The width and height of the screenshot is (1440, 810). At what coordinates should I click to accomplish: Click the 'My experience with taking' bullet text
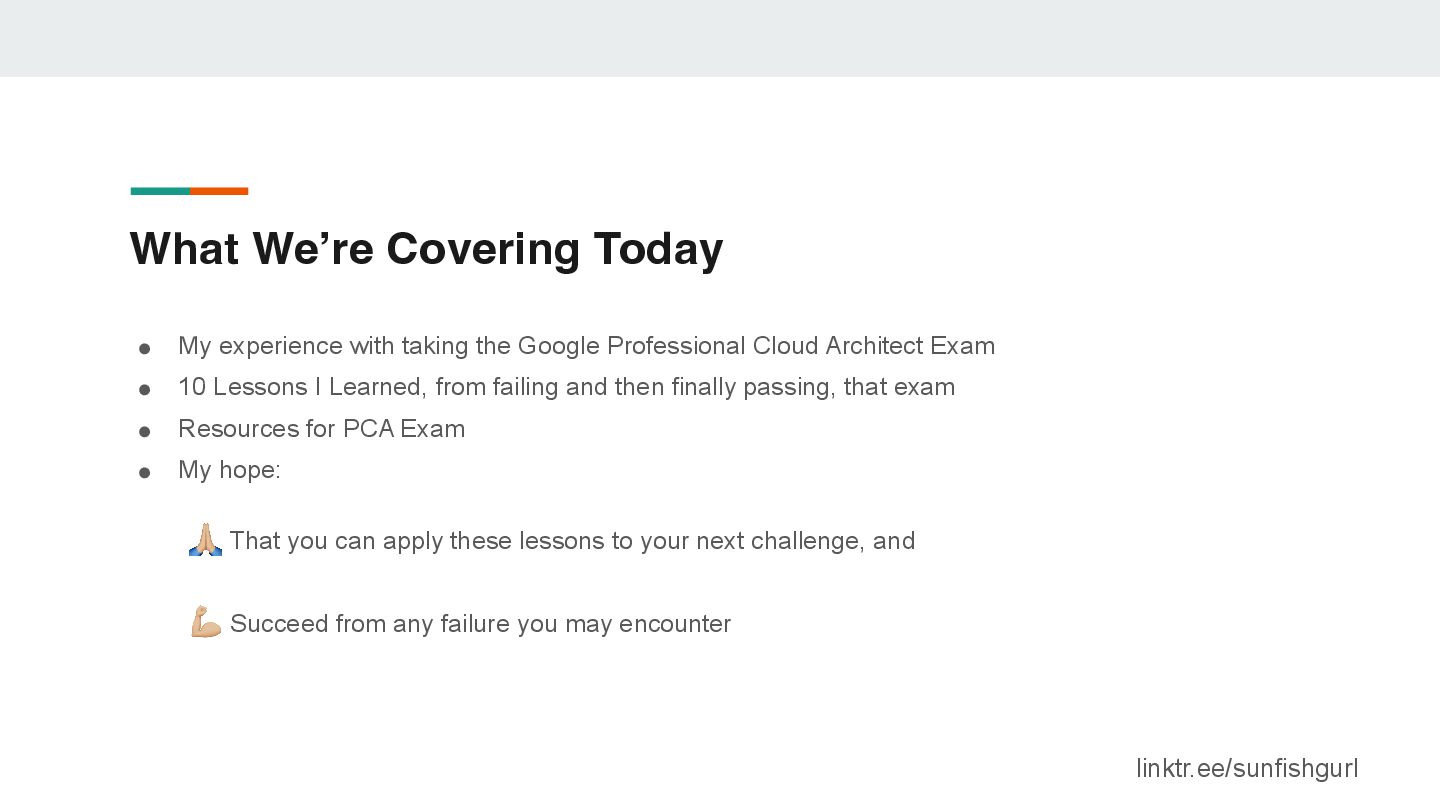[586, 346]
